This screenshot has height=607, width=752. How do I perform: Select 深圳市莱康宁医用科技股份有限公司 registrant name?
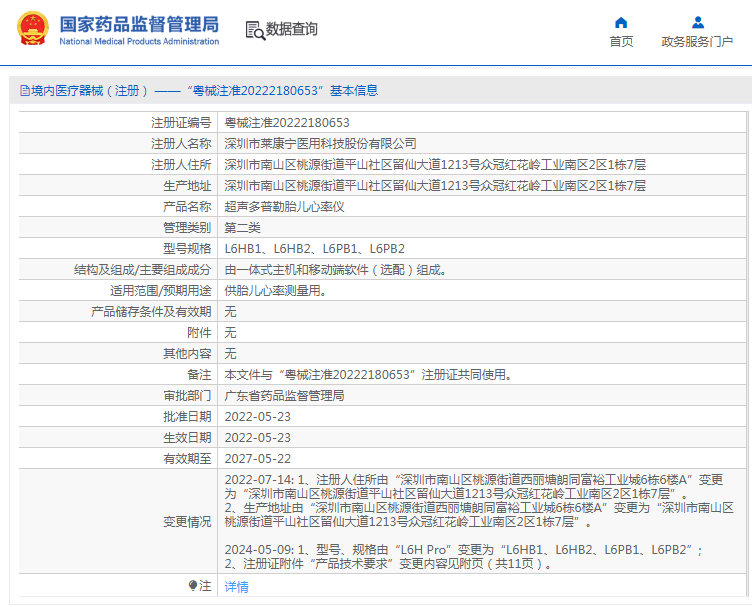[320, 144]
